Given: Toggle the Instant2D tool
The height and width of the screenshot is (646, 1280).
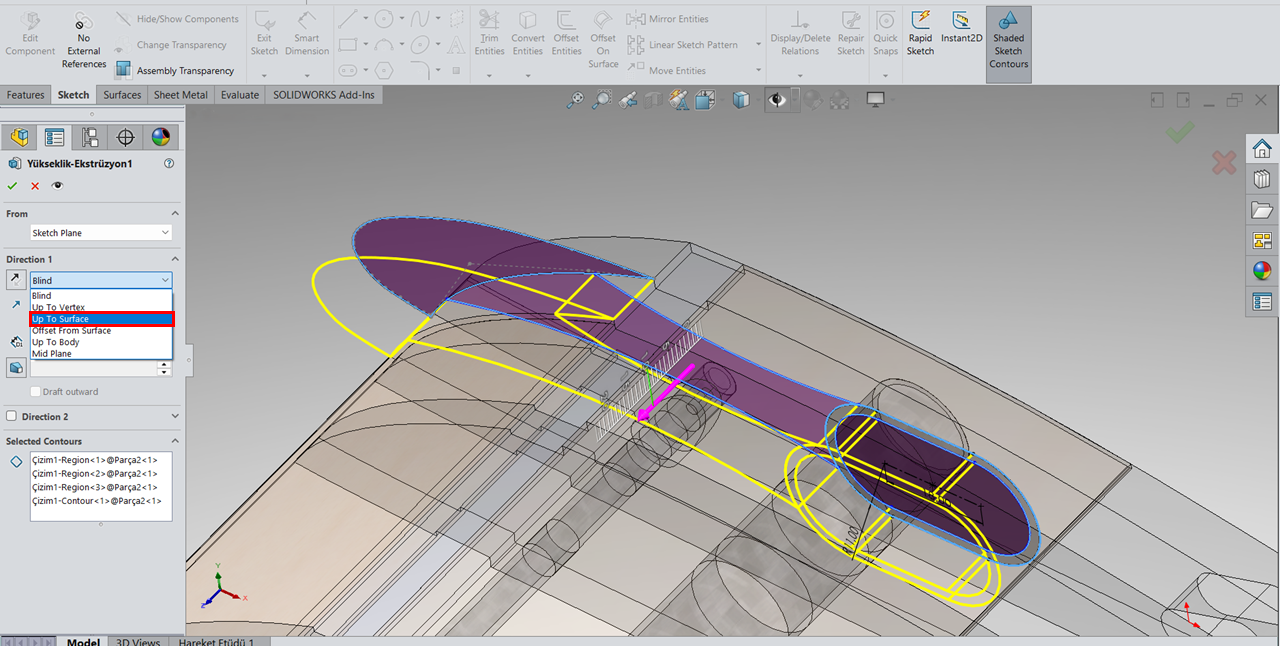Looking at the screenshot, I should pos(961,22).
